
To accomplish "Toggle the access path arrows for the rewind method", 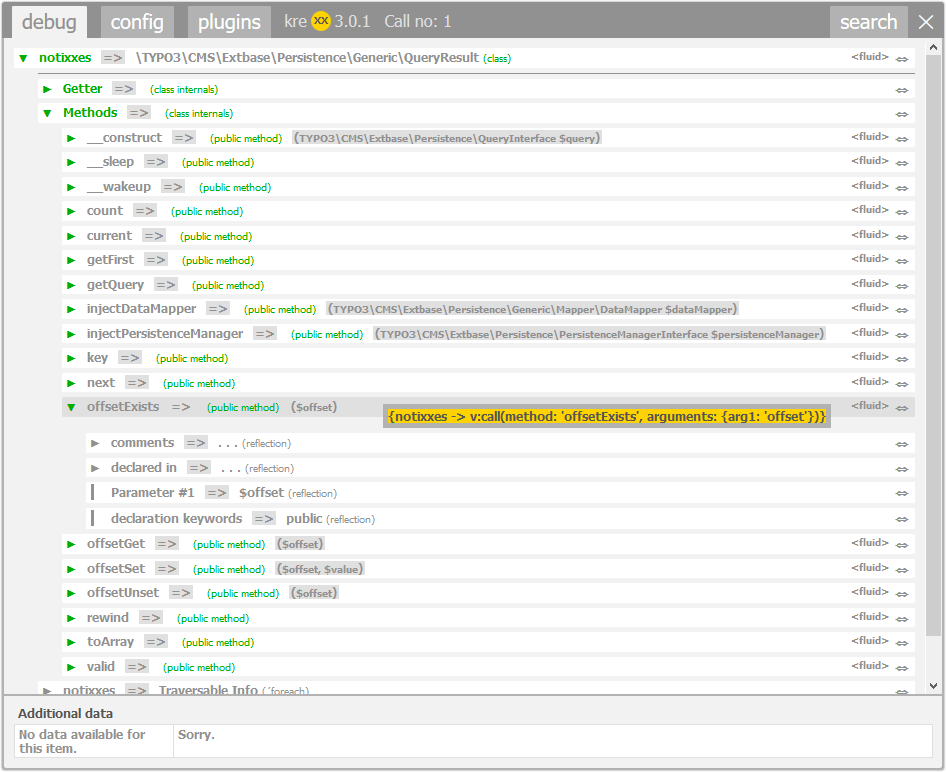I will coord(901,617).
